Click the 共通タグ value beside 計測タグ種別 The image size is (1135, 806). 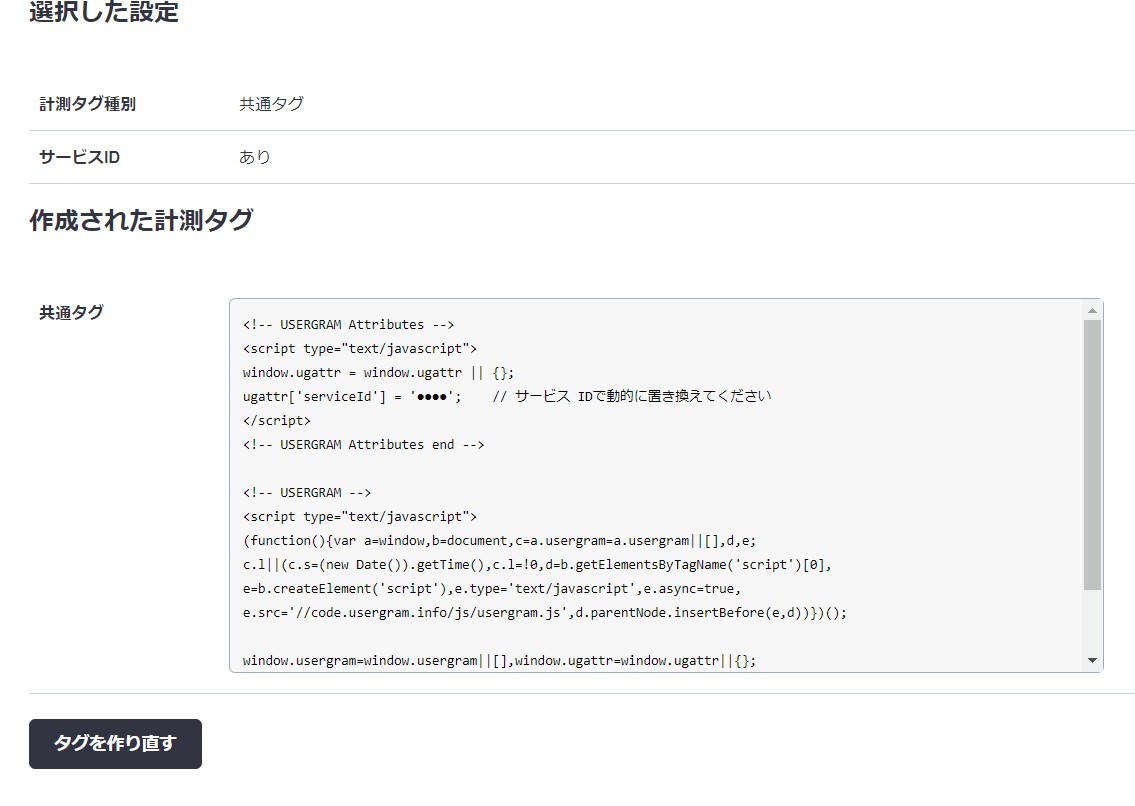(271, 104)
